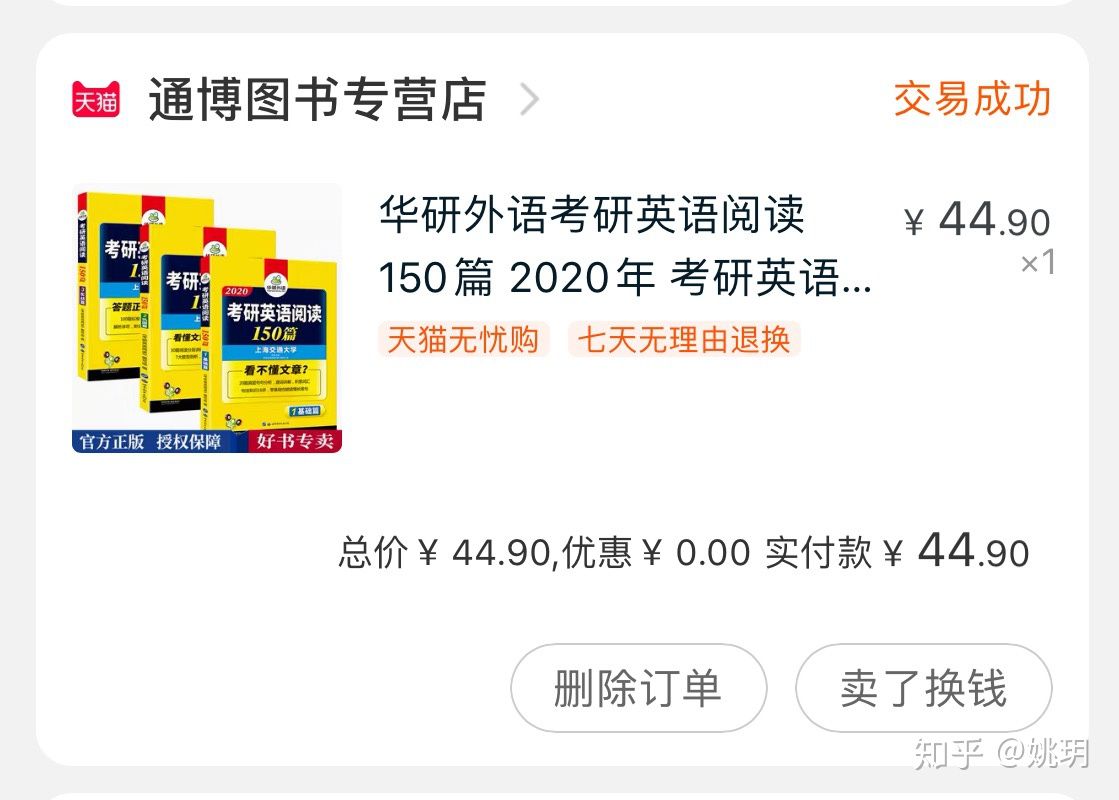Image resolution: width=1119 pixels, height=800 pixels.
Task: Tap the 天猫无忧购 service tag
Action: pos(463,339)
